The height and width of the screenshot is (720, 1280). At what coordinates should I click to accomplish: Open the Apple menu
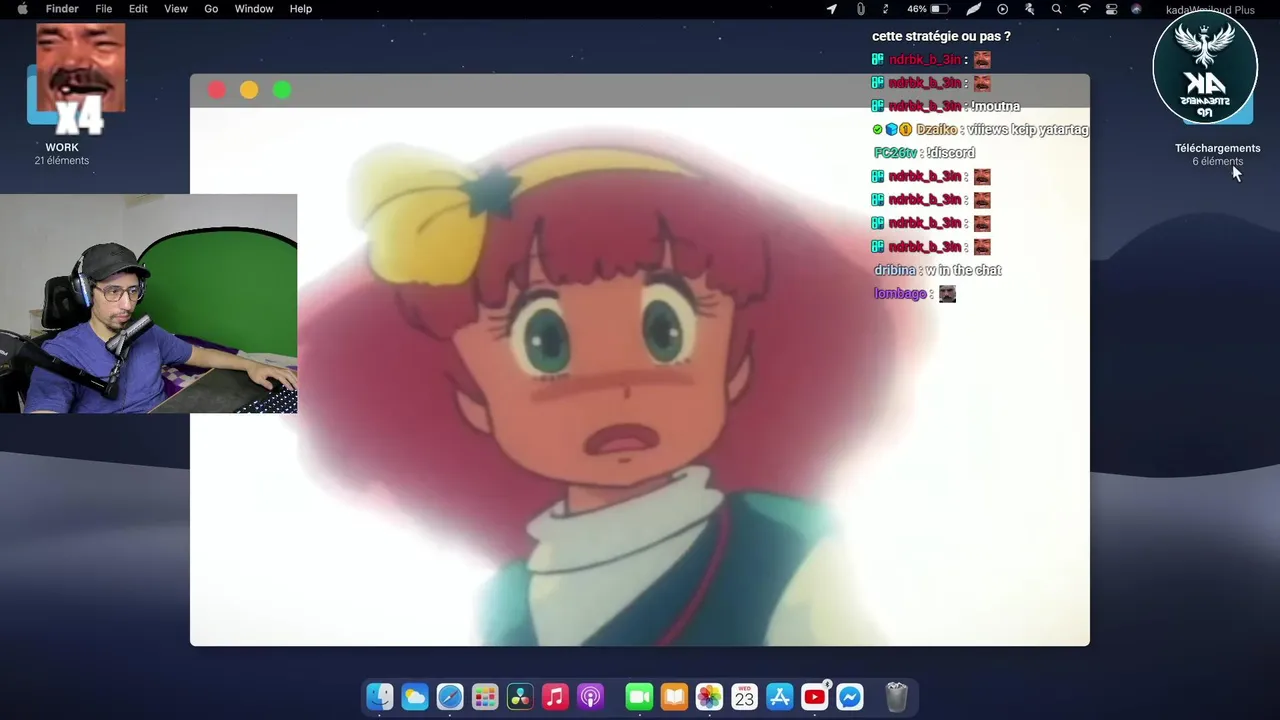[x=22, y=9]
